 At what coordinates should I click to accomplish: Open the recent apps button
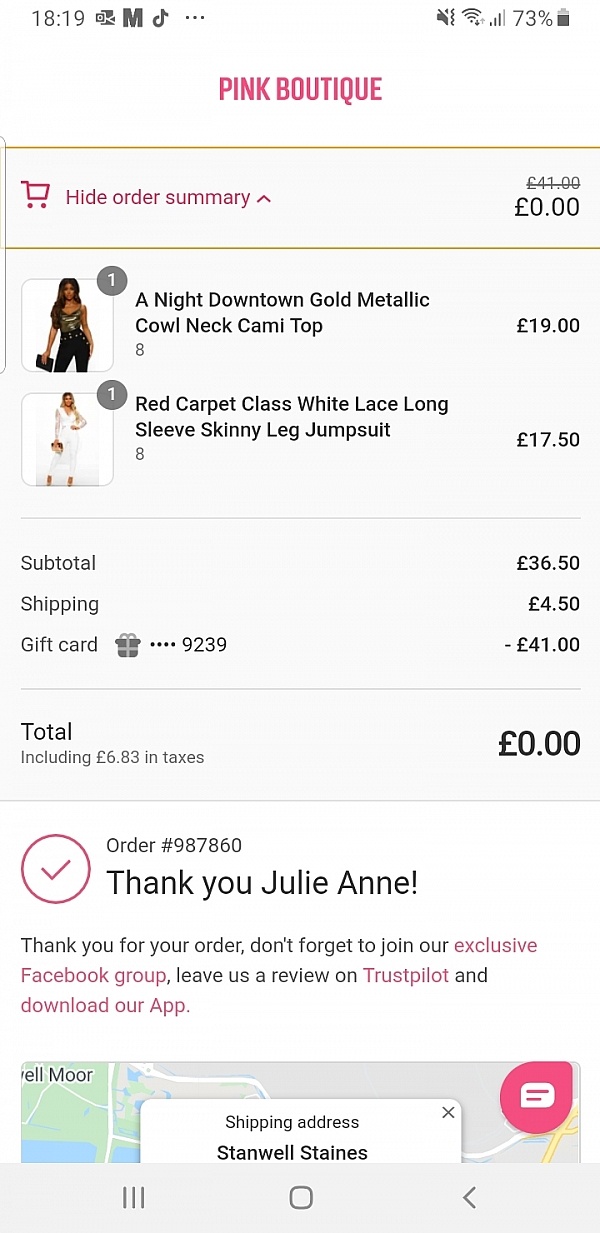click(x=134, y=1198)
